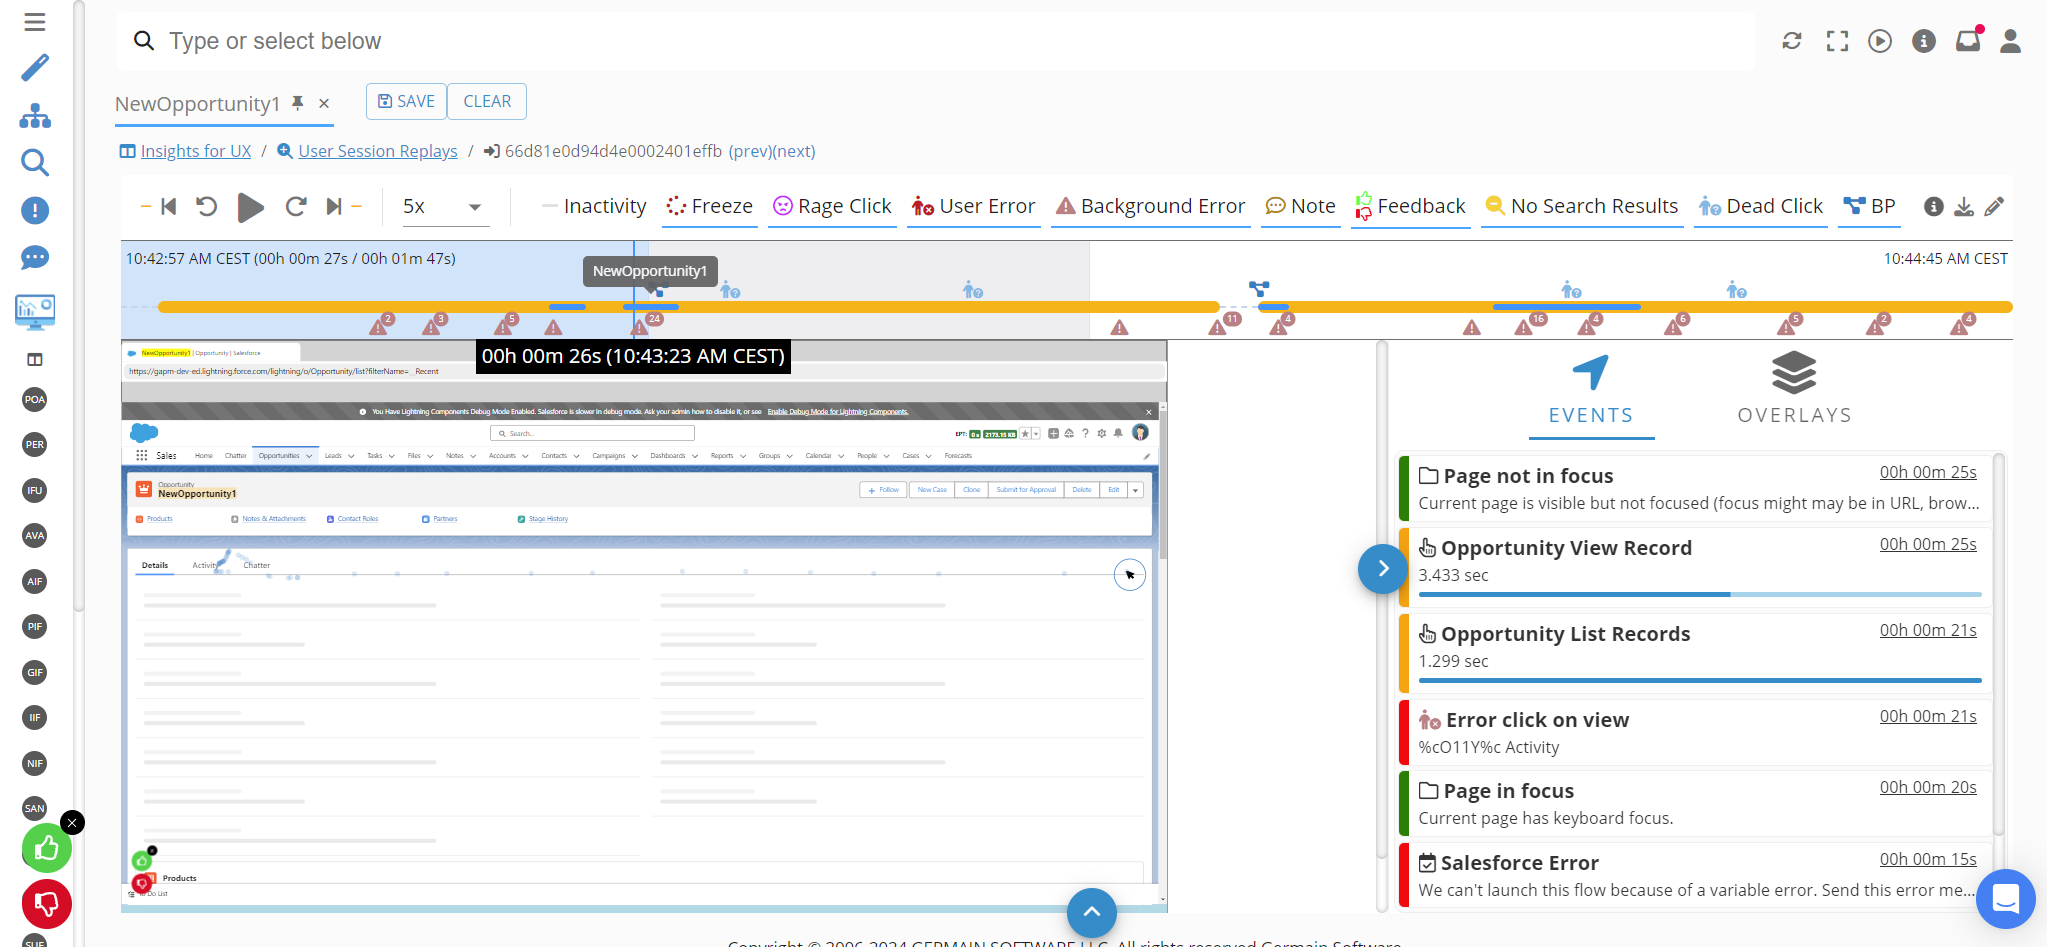Pin the NewOpportunity1 tab
2047x947 pixels.
[297, 103]
